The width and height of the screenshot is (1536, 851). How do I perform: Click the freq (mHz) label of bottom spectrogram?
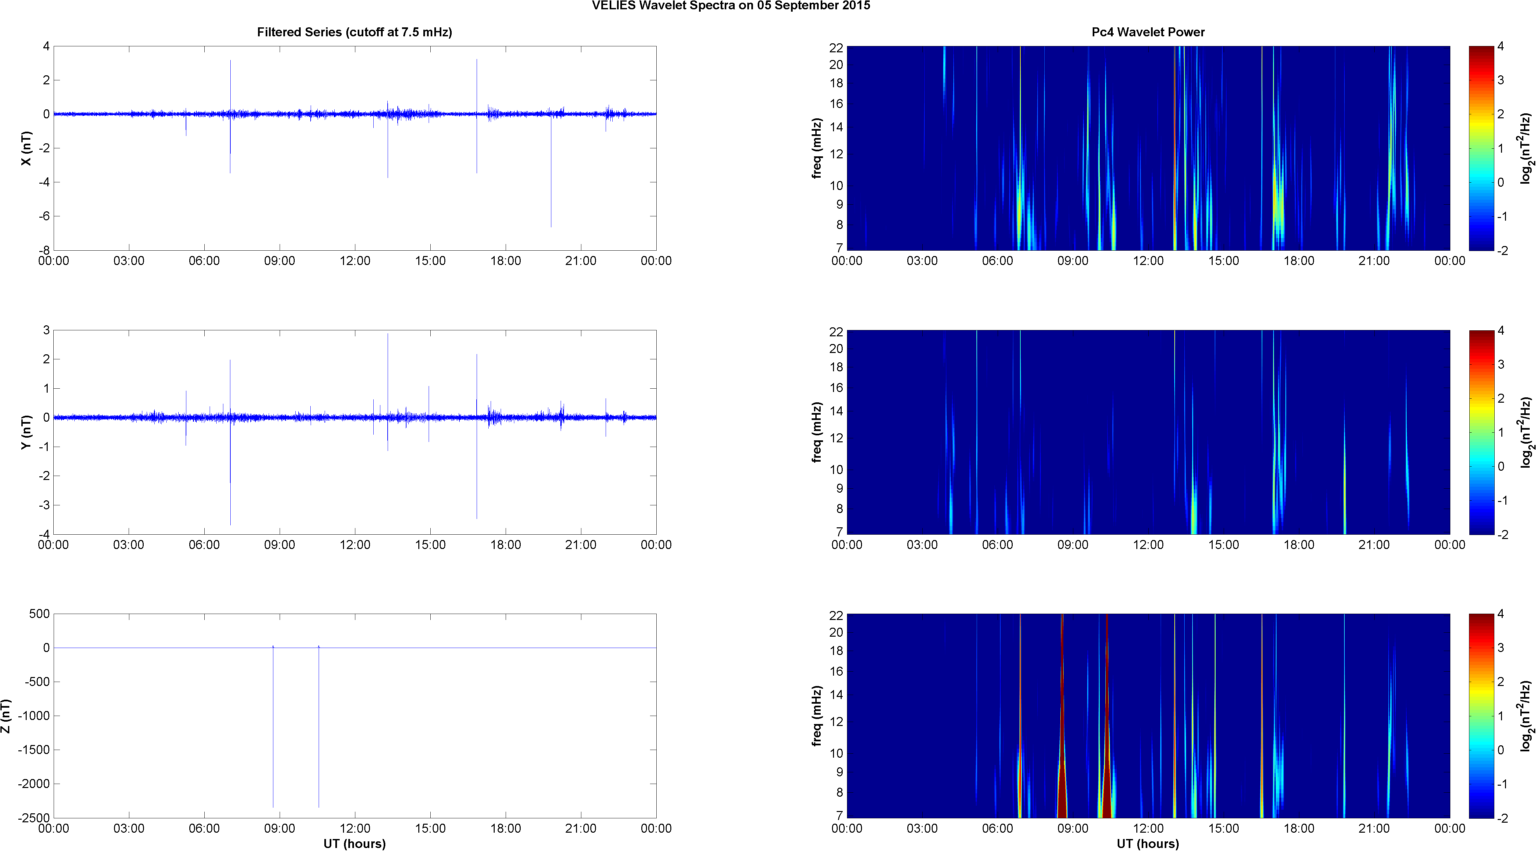817,716
